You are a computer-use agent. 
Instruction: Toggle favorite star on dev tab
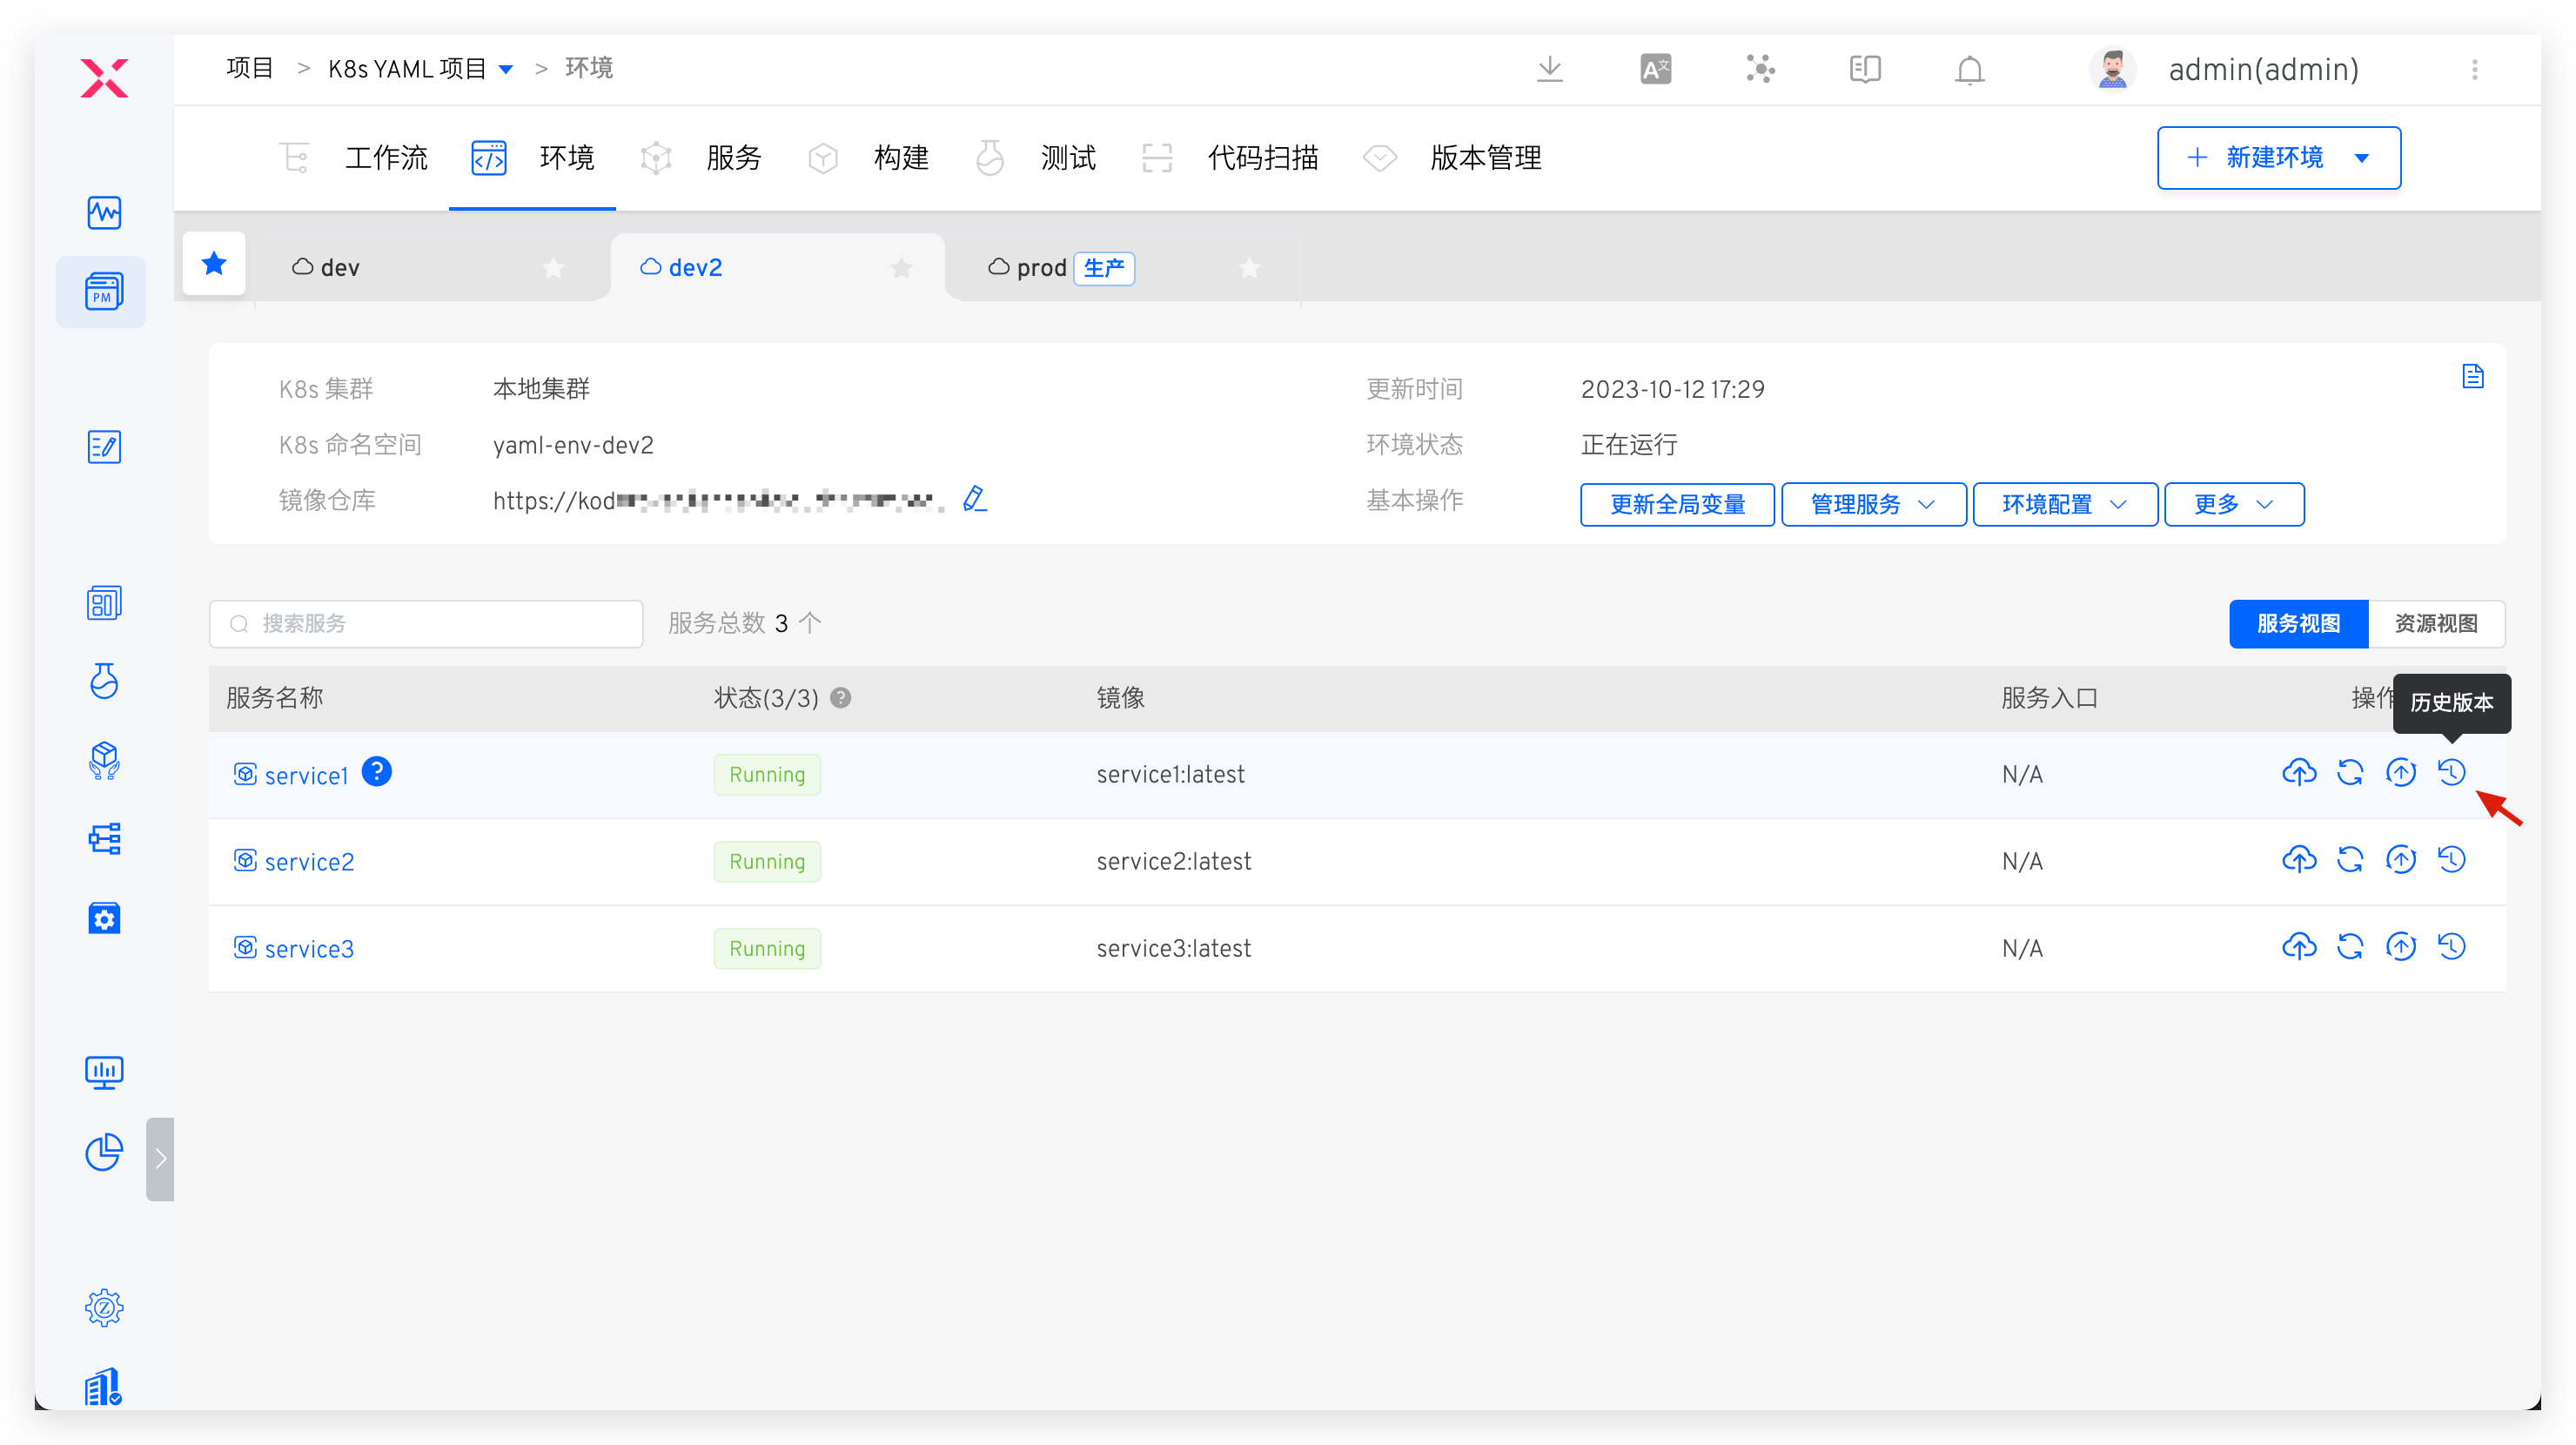(x=553, y=268)
